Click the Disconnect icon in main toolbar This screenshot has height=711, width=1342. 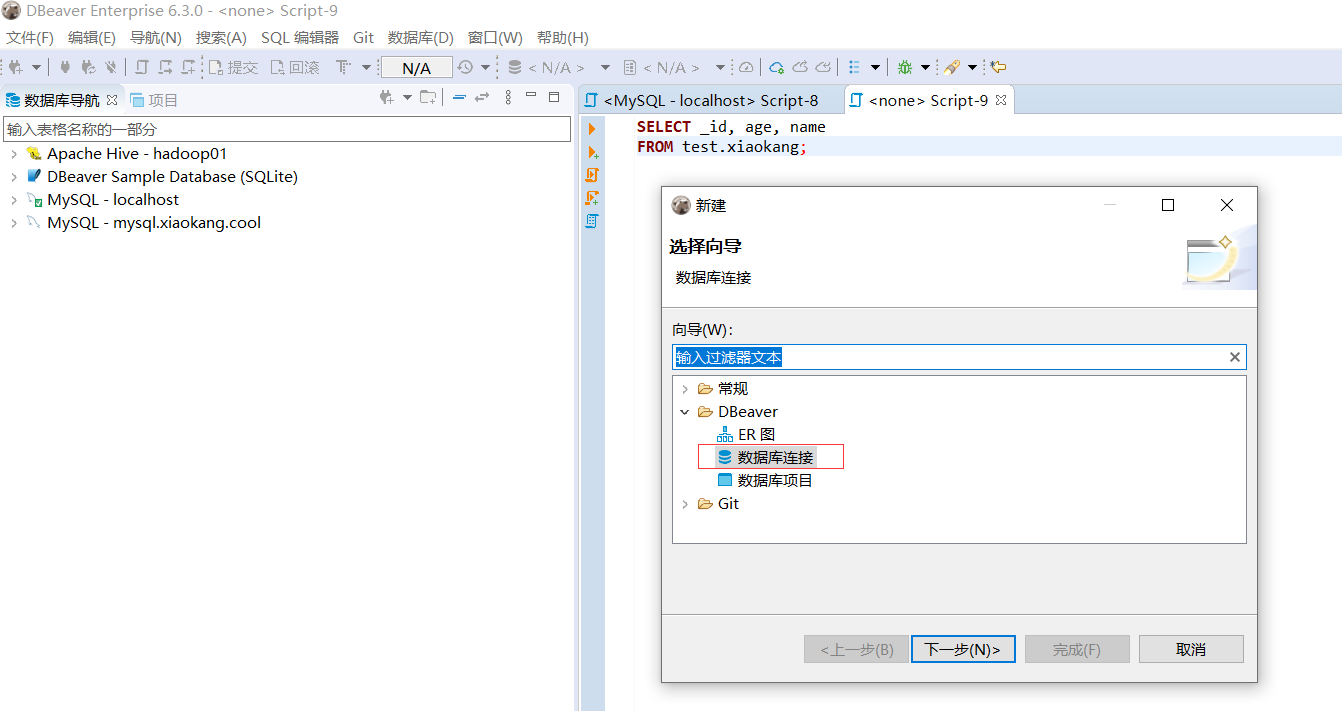(x=111, y=67)
